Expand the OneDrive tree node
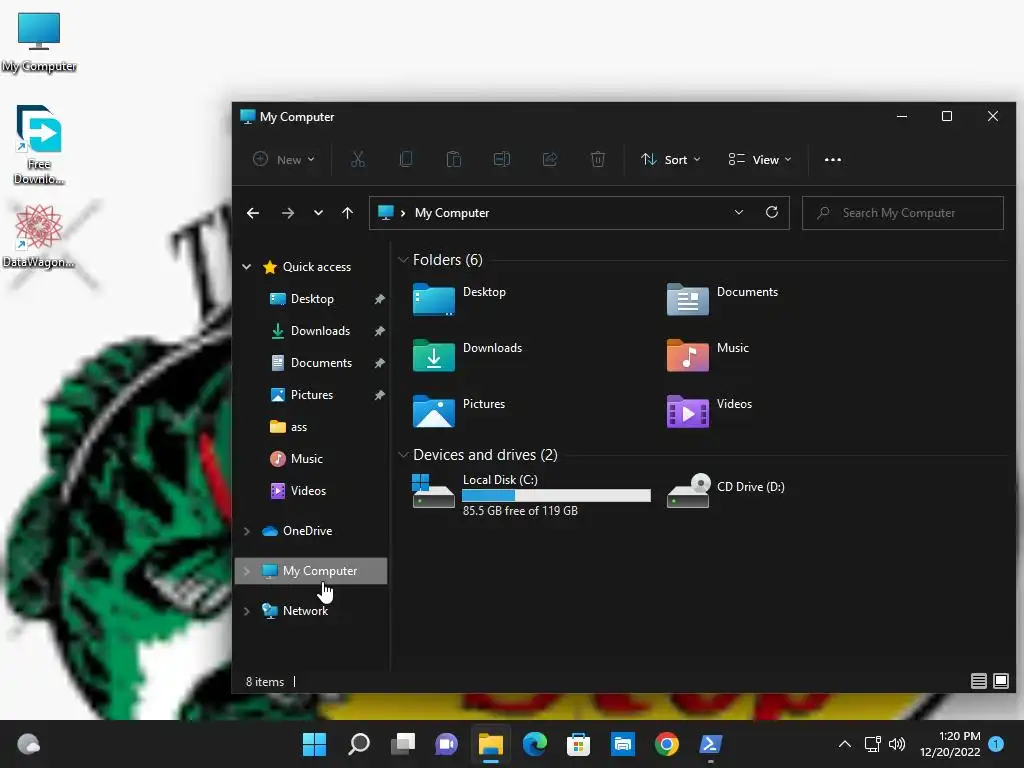 pos(247,531)
